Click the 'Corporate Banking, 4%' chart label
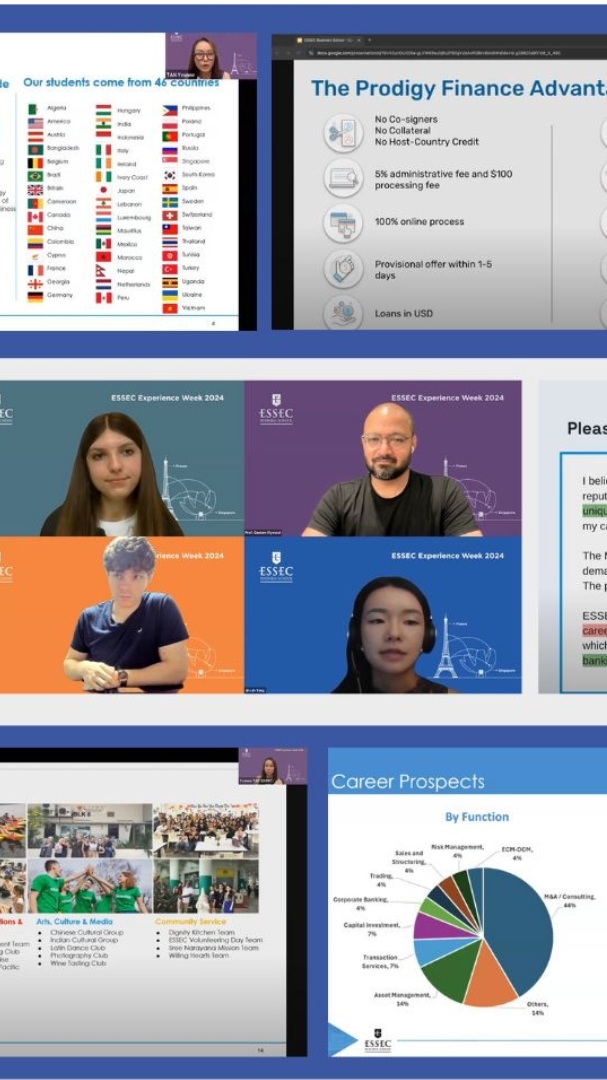The width and height of the screenshot is (607, 1080). 360,904
